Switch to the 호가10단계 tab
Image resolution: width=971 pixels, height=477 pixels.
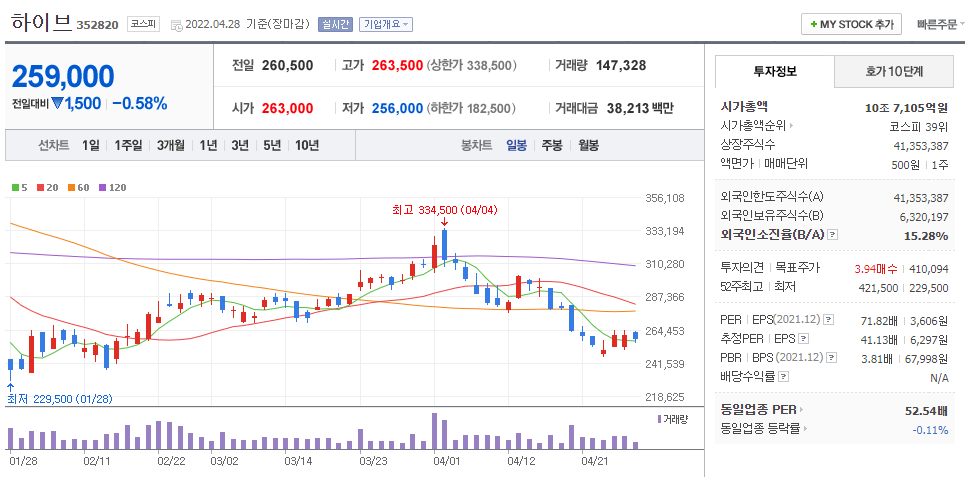coord(894,71)
